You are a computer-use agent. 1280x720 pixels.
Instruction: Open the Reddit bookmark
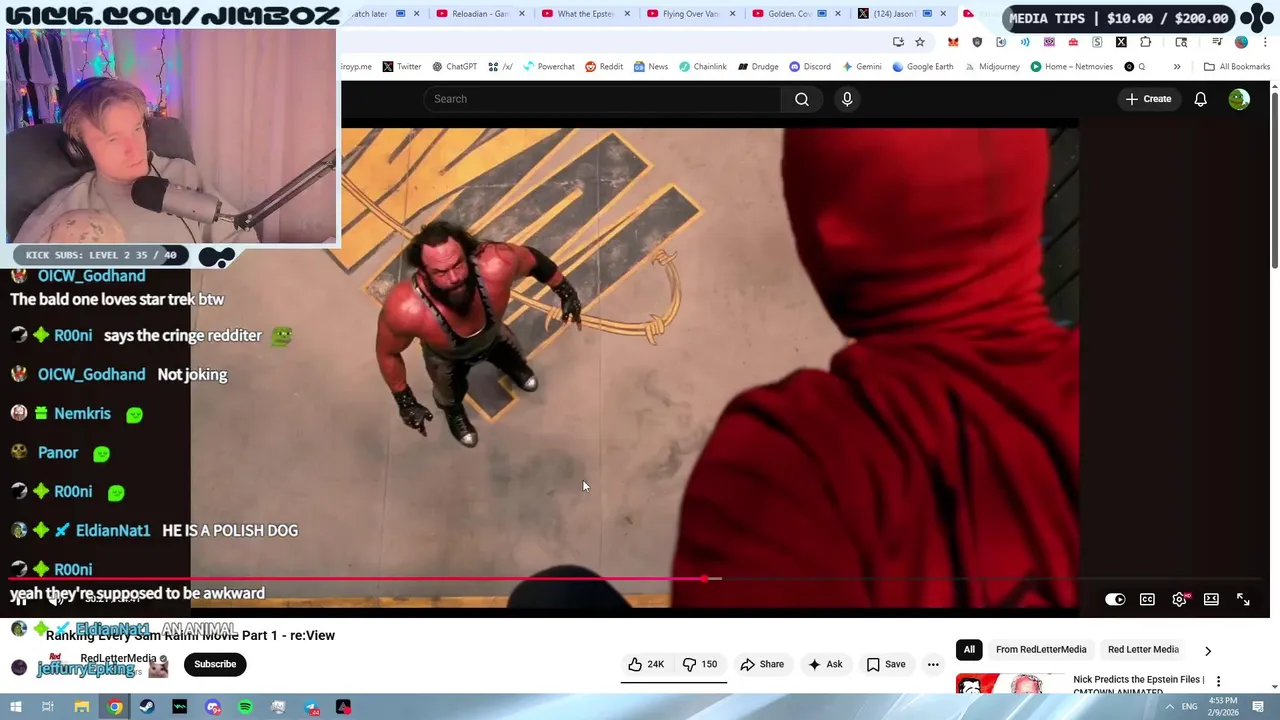[604, 67]
